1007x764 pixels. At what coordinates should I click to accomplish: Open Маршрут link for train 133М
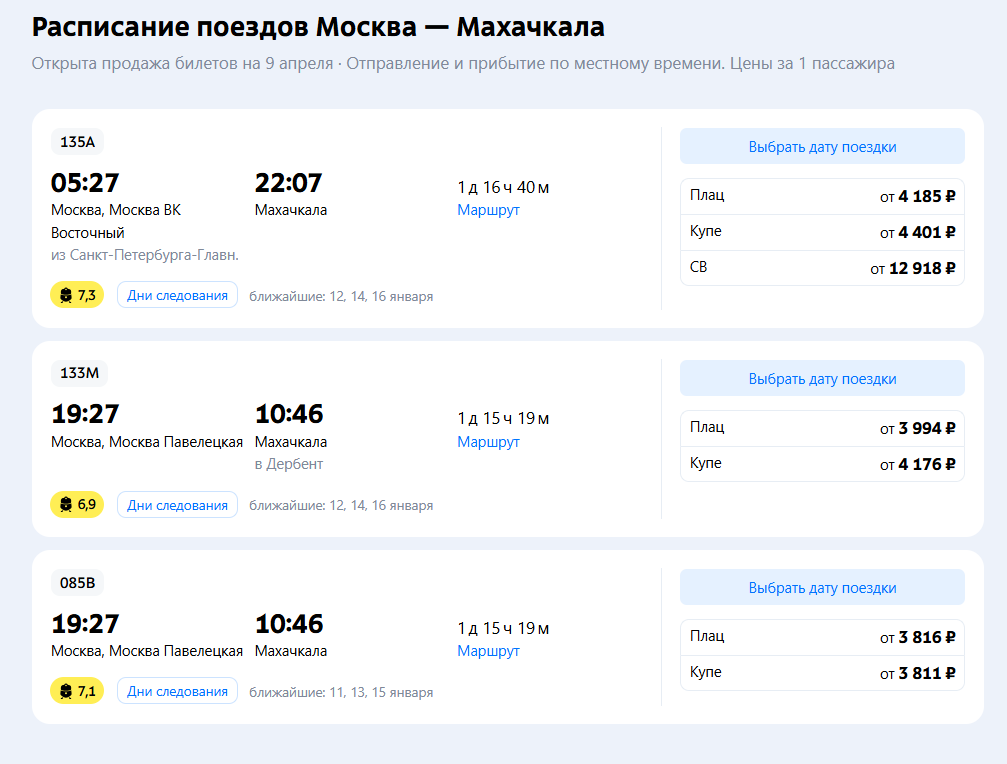488,442
